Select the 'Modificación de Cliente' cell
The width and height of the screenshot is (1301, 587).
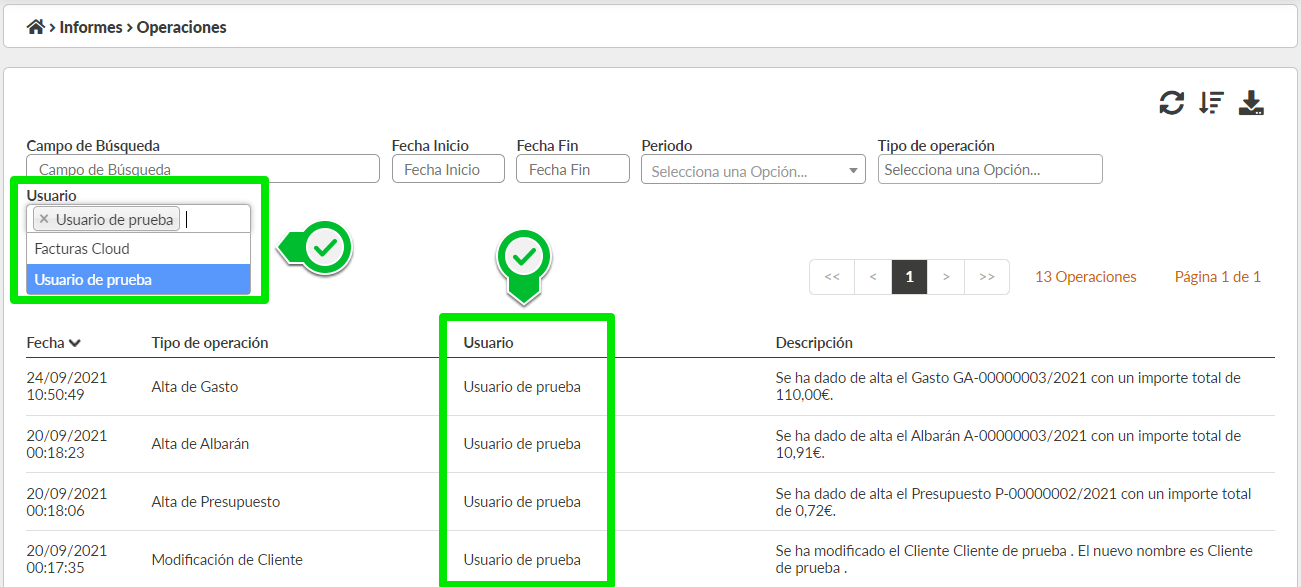227,560
